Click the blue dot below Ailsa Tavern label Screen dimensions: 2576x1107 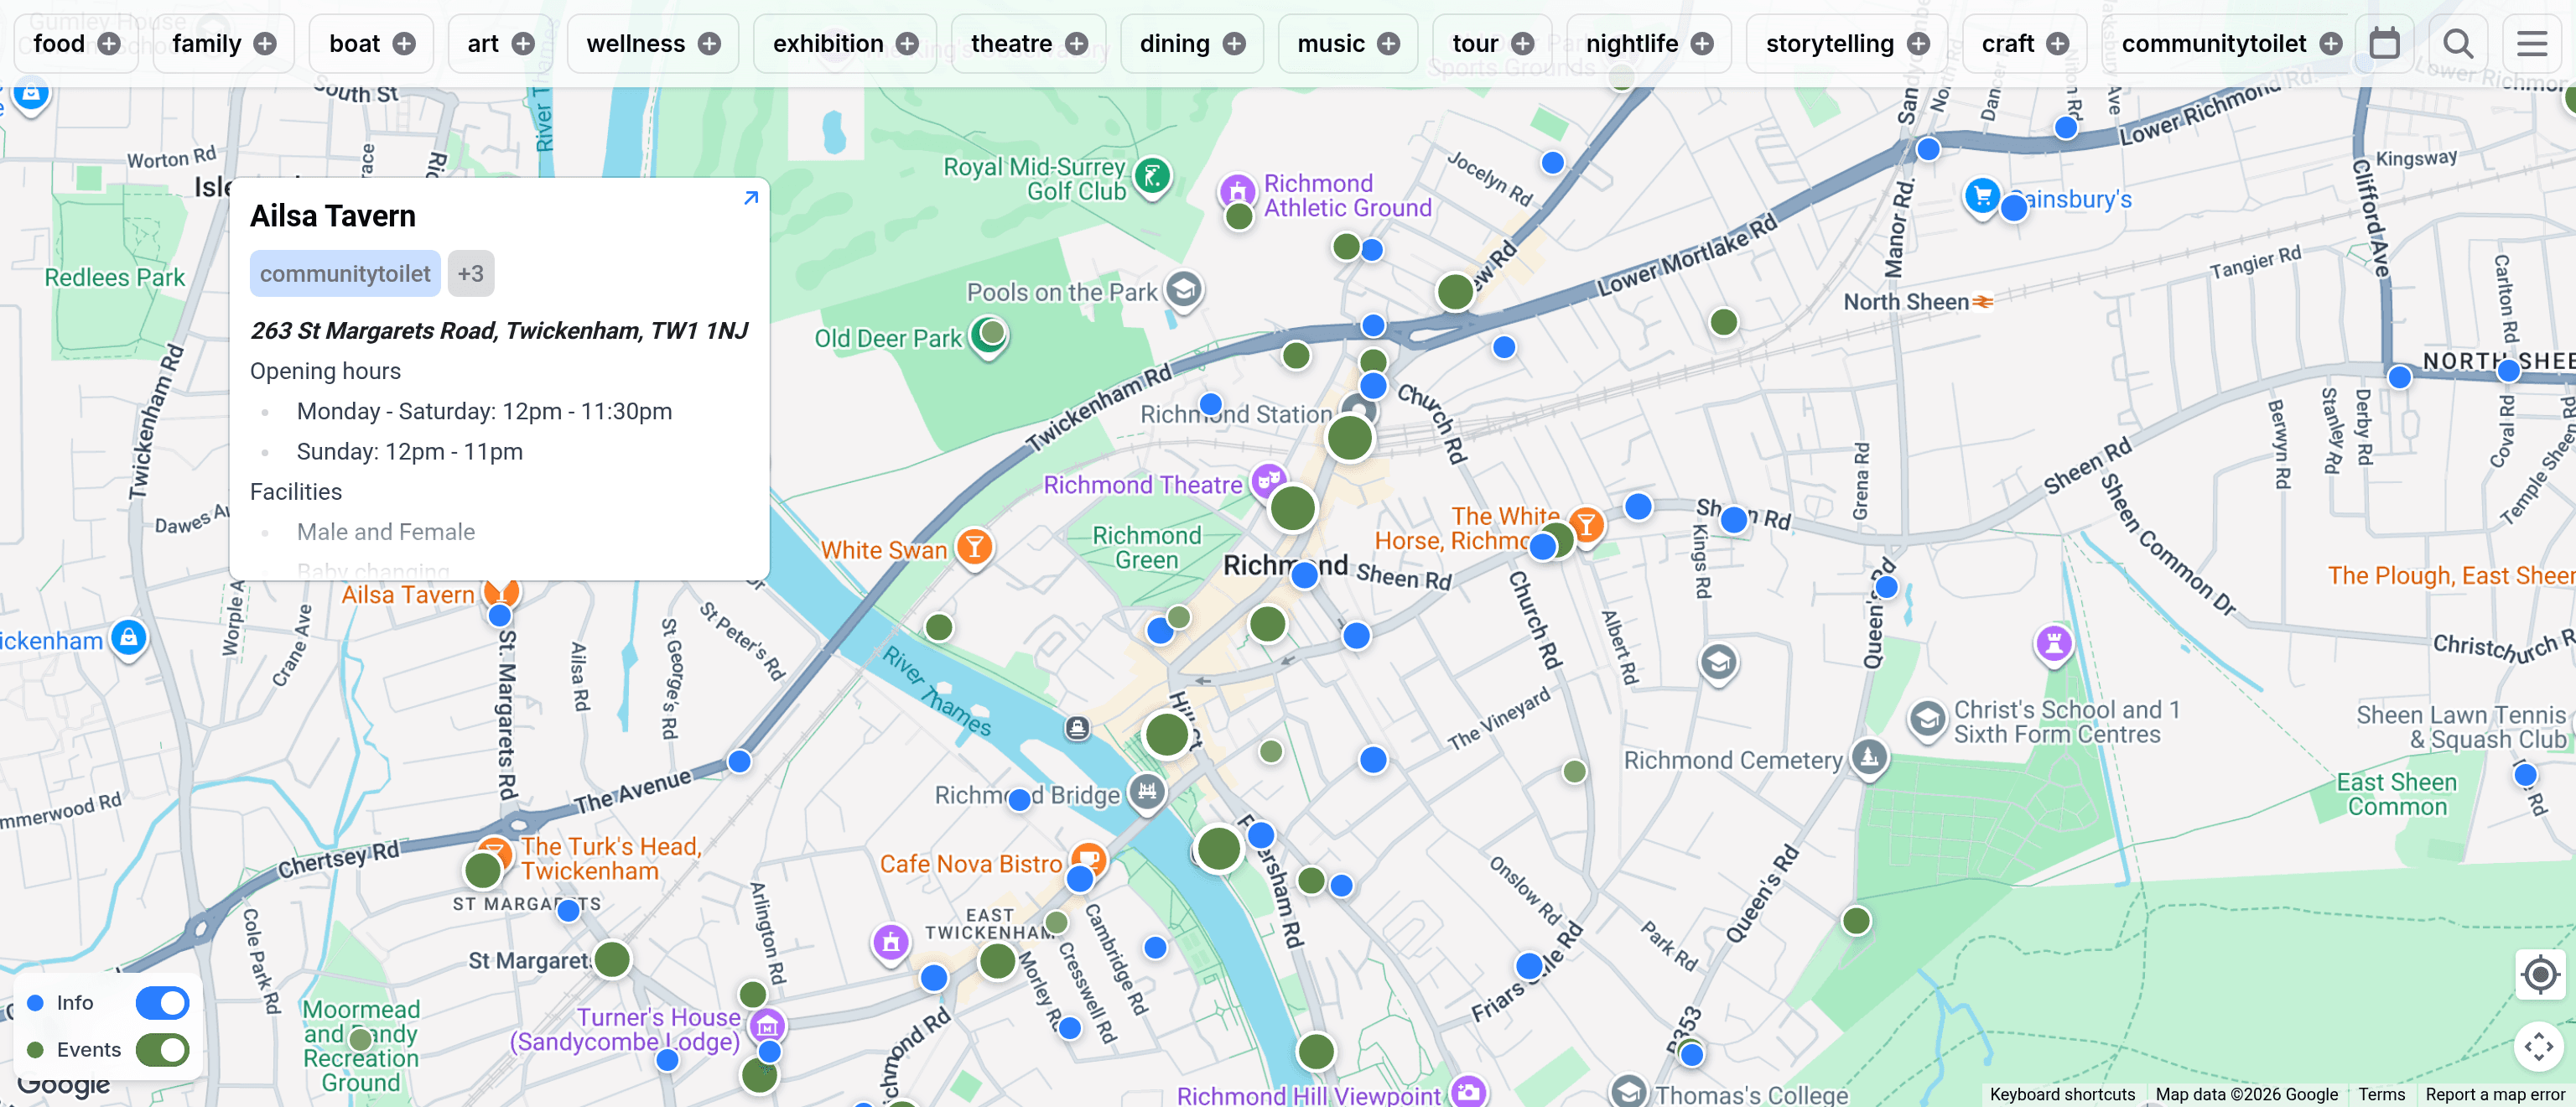tap(500, 615)
